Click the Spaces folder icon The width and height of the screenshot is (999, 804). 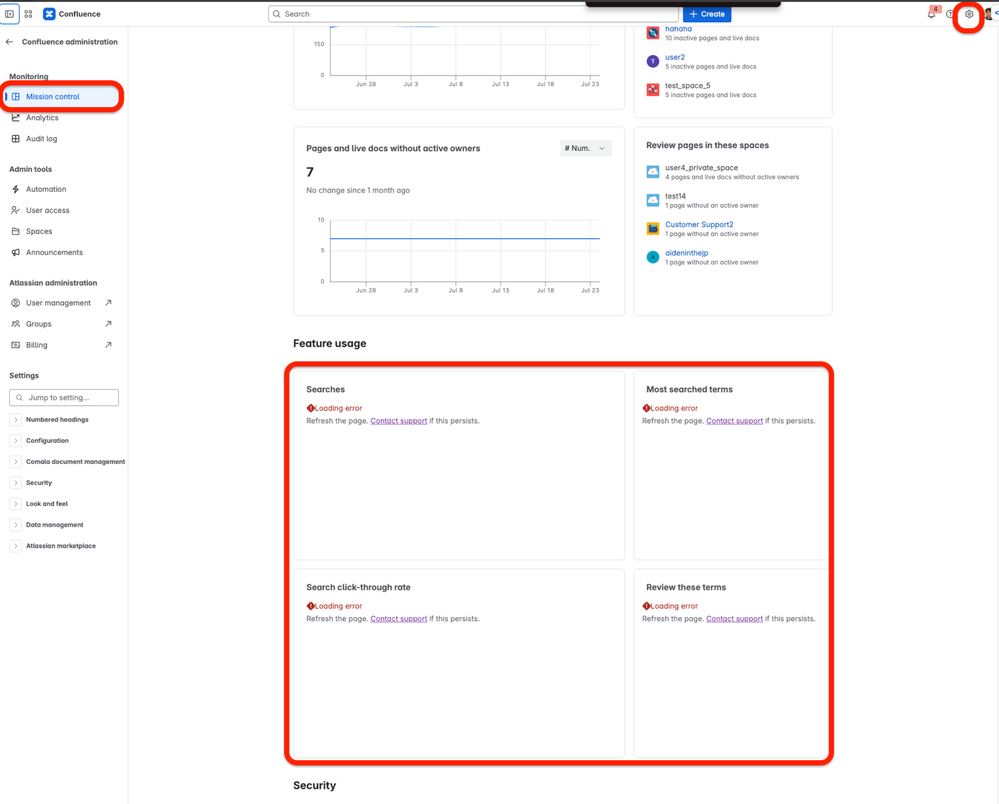point(16,231)
